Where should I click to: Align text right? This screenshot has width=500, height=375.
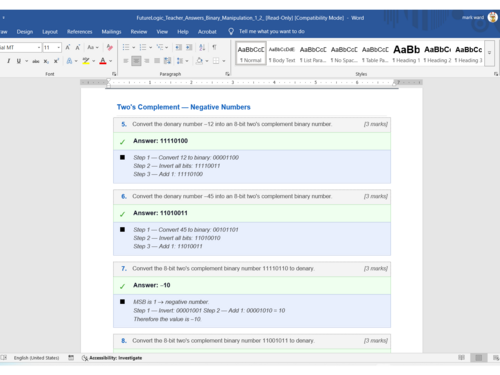[x=147, y=61]
